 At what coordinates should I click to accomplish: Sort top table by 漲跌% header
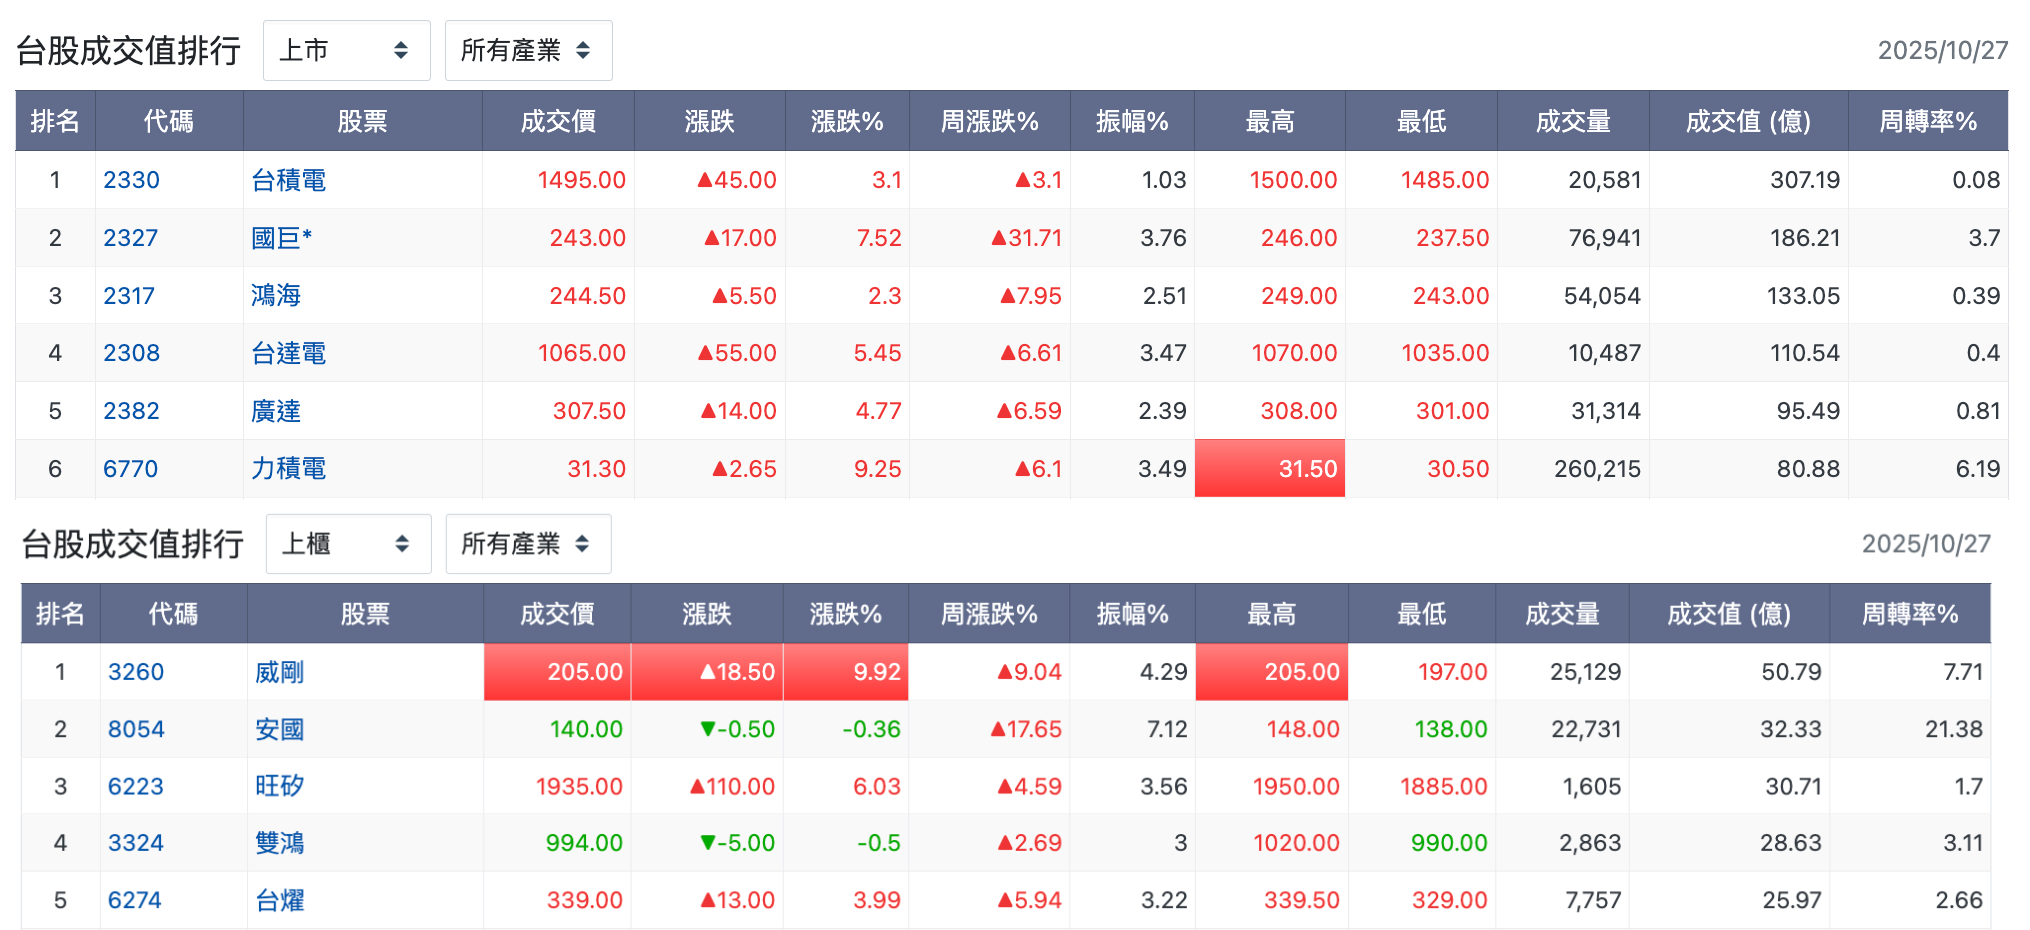pyautogui.click(x=847, y=121)
